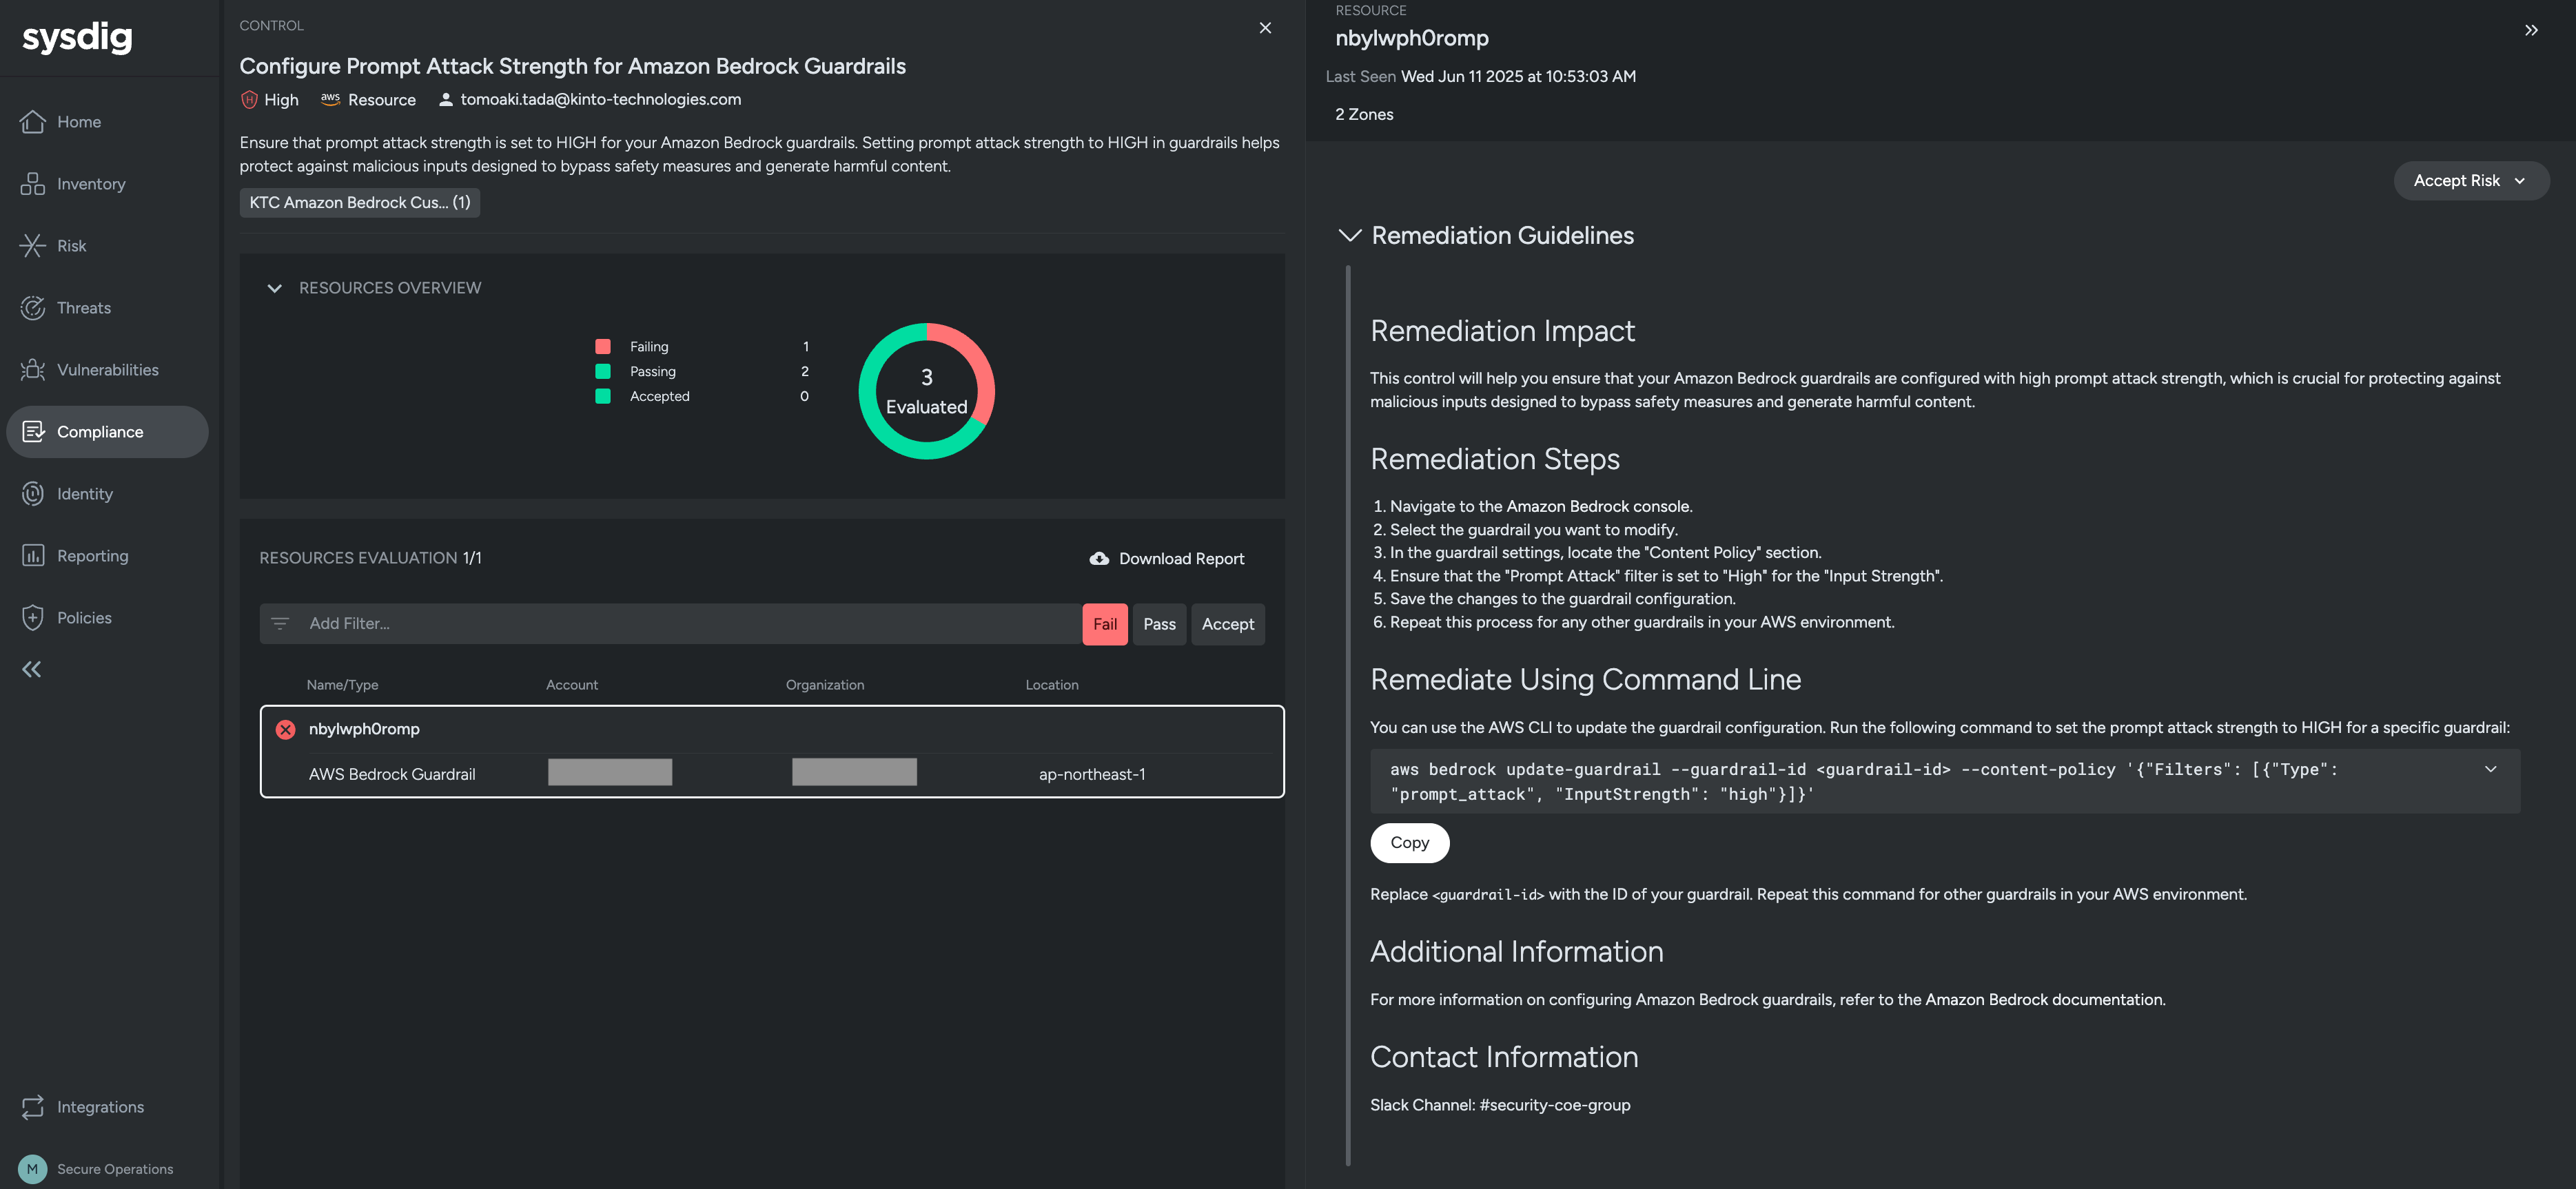The width and height of the screenshot is (2576, 1189).
Task: Open the Integrations icon
Action: [x=33, y=1107]
